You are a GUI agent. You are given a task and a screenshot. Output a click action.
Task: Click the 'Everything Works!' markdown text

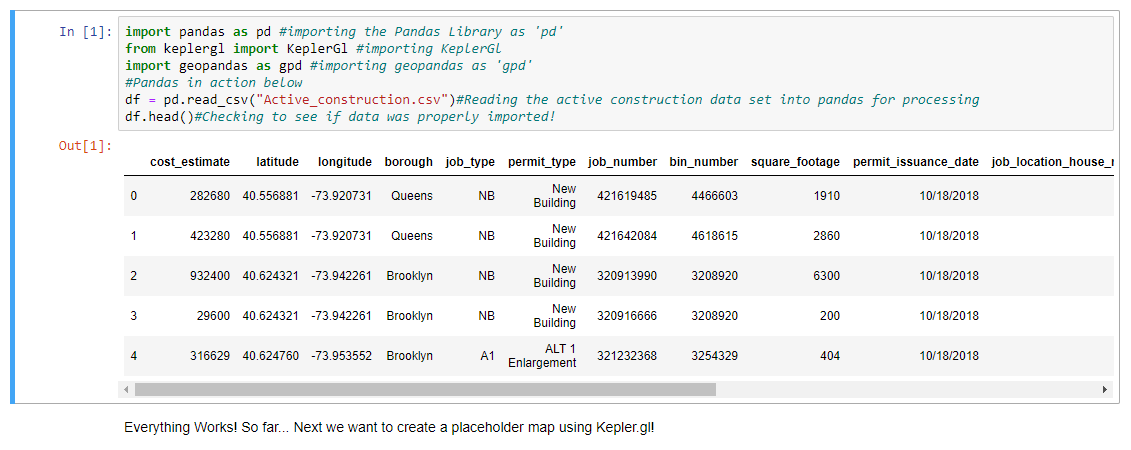(389, 427)
